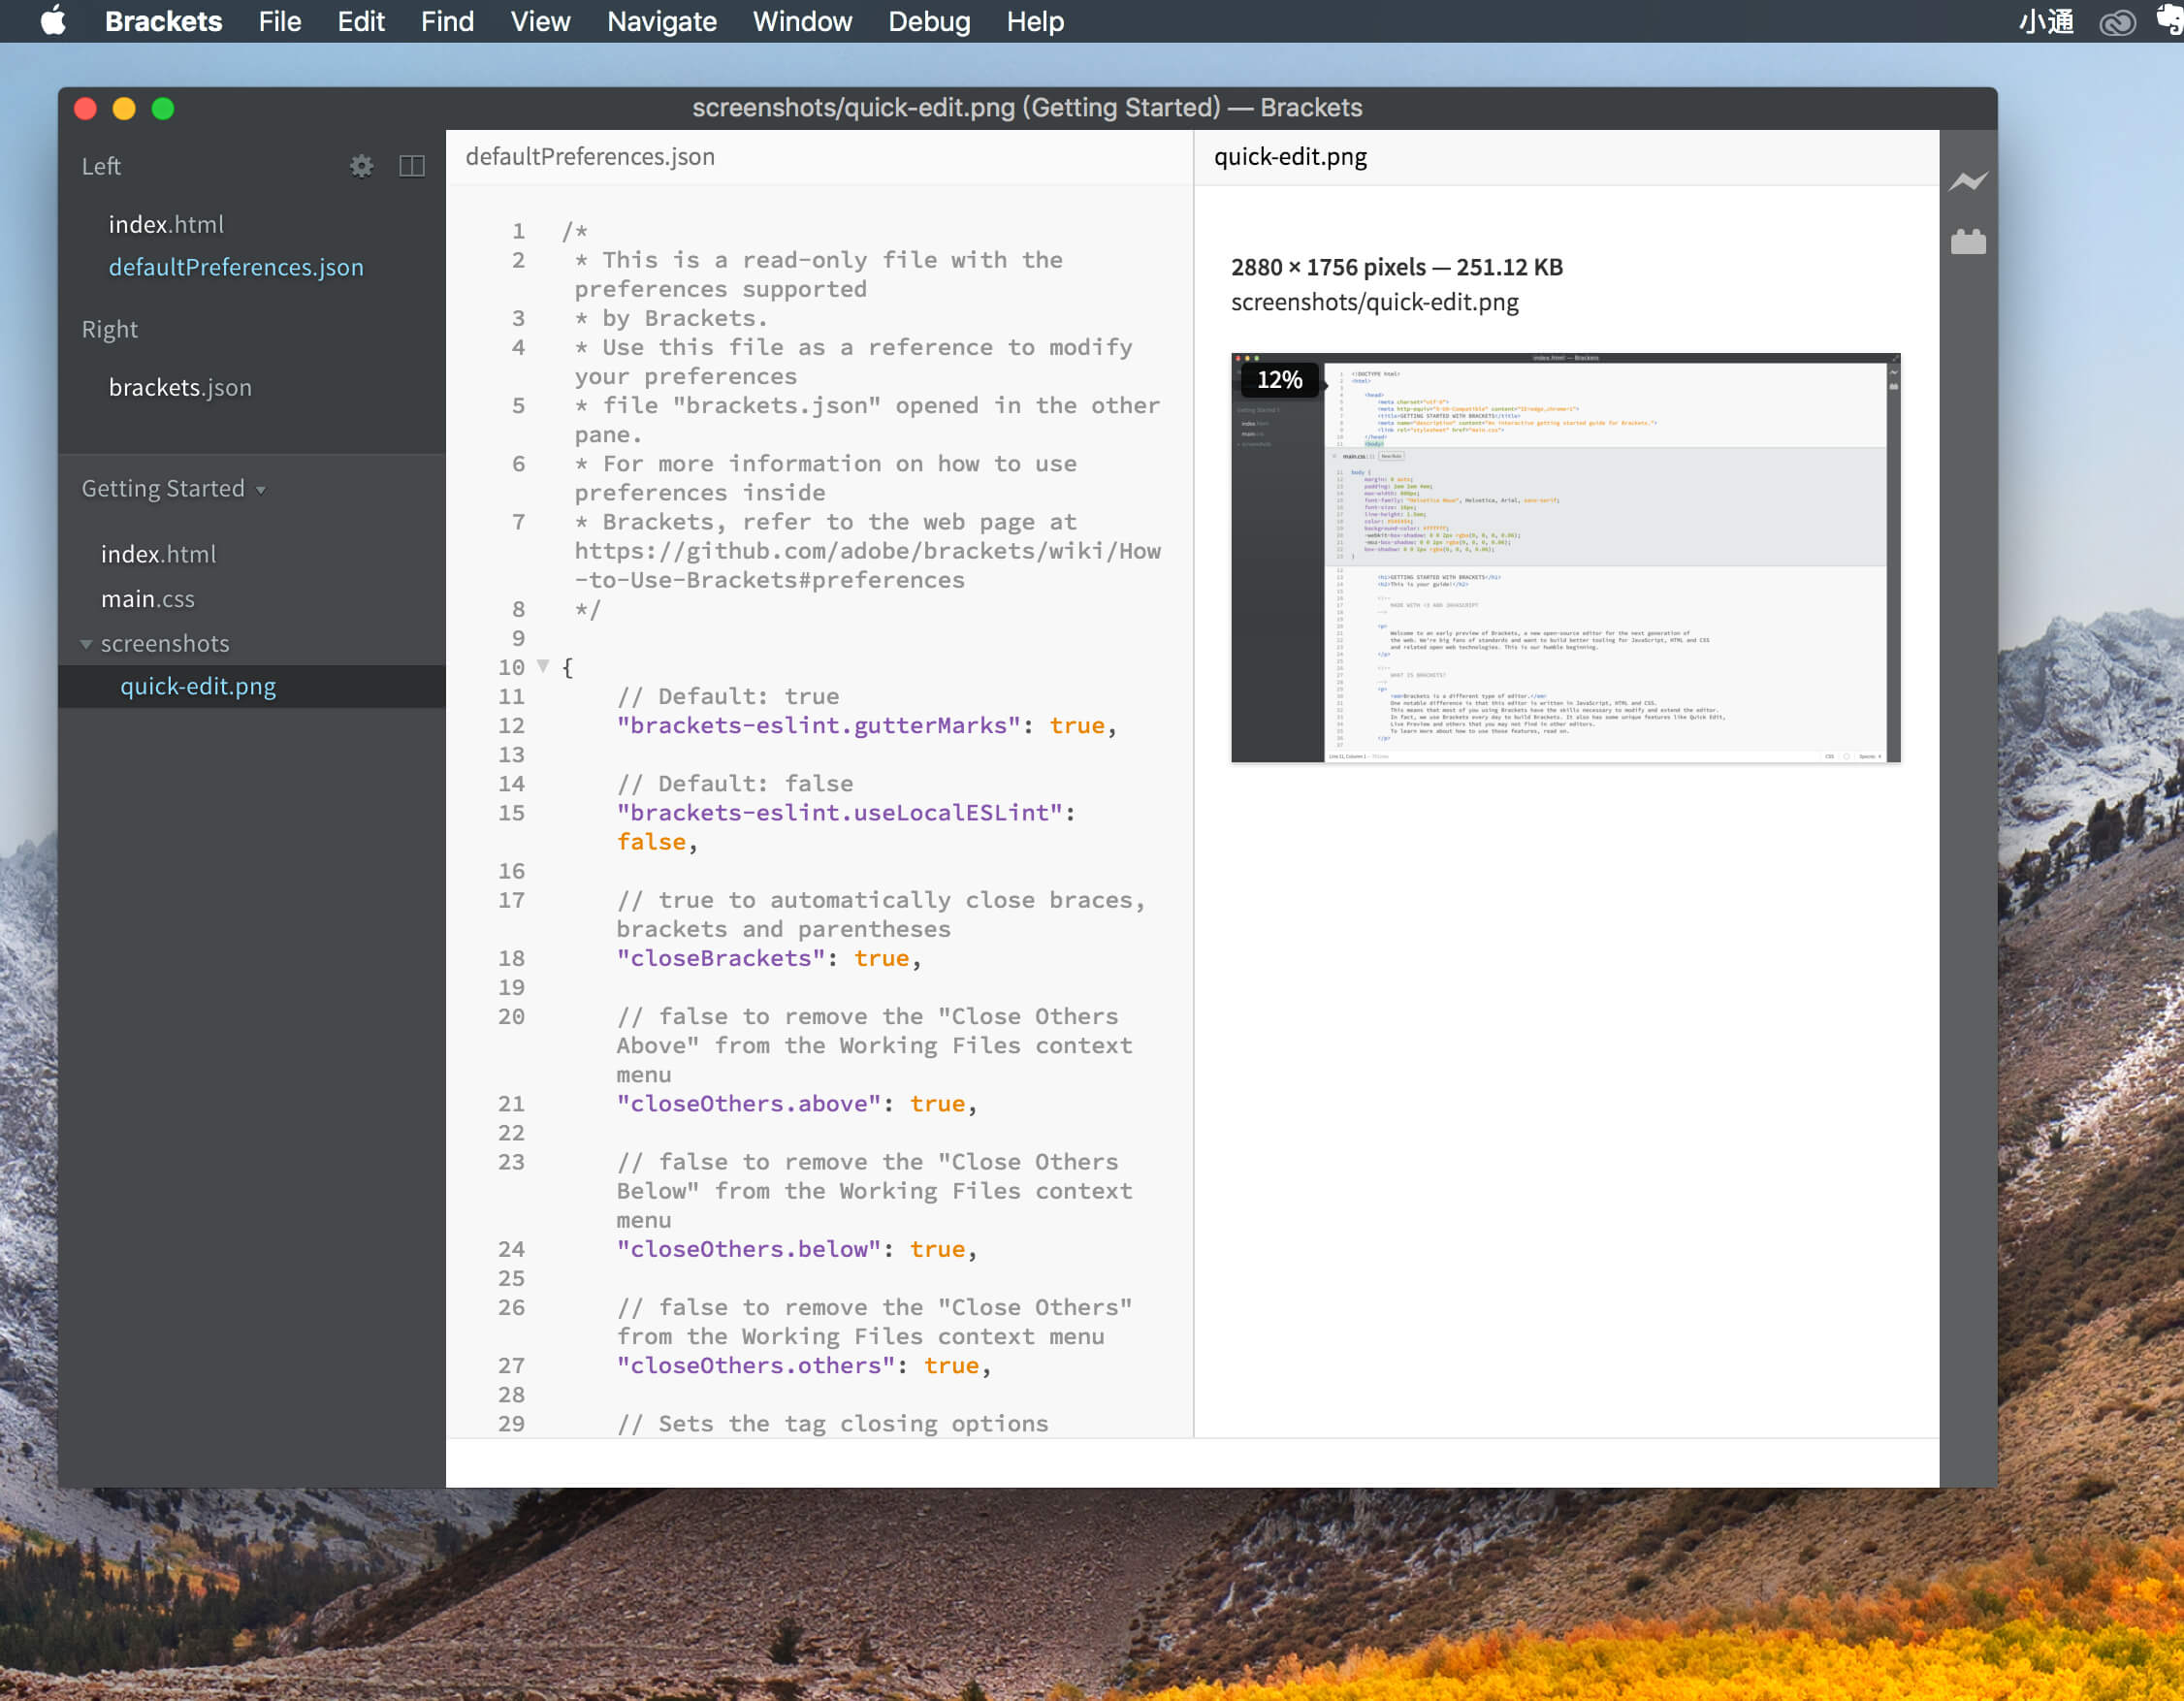2184x1701 pixels.
Task: Open the Debug menu
Action: [x=929, y=21]
